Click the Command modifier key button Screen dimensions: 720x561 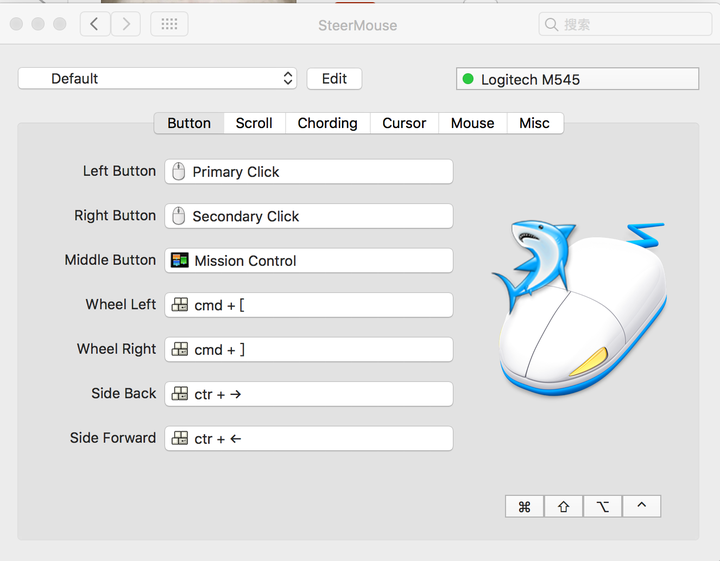(x=524, y=506)
